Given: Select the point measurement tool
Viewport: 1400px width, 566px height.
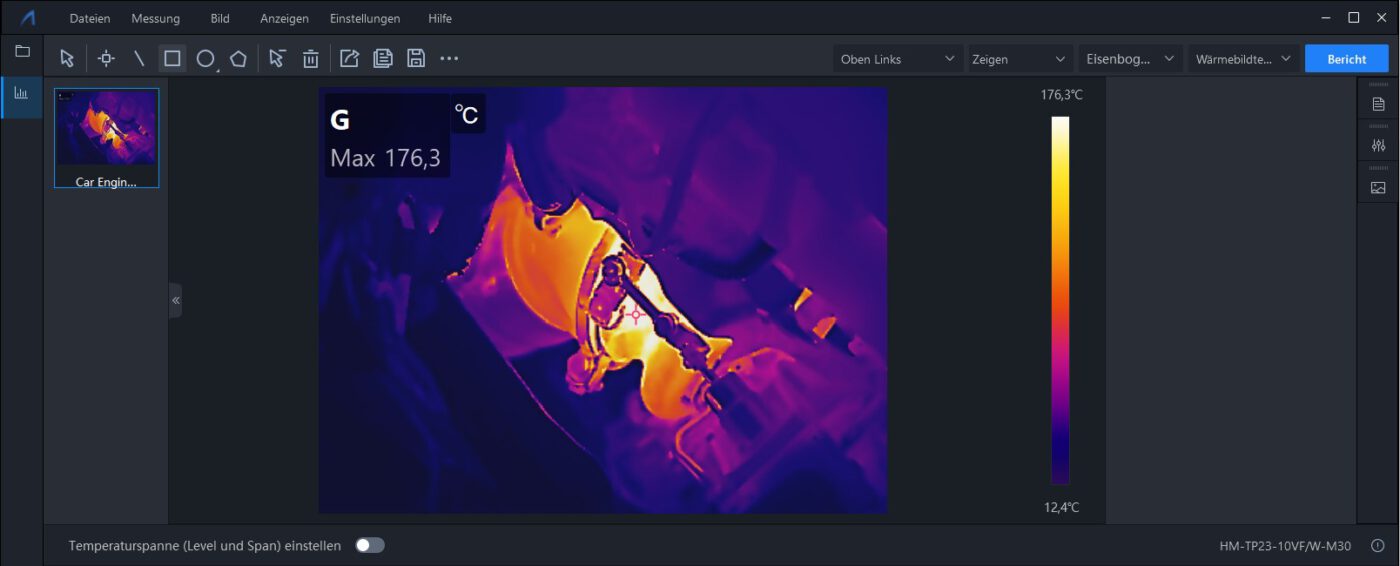Looking at the screenshot, I should (106, 59).
